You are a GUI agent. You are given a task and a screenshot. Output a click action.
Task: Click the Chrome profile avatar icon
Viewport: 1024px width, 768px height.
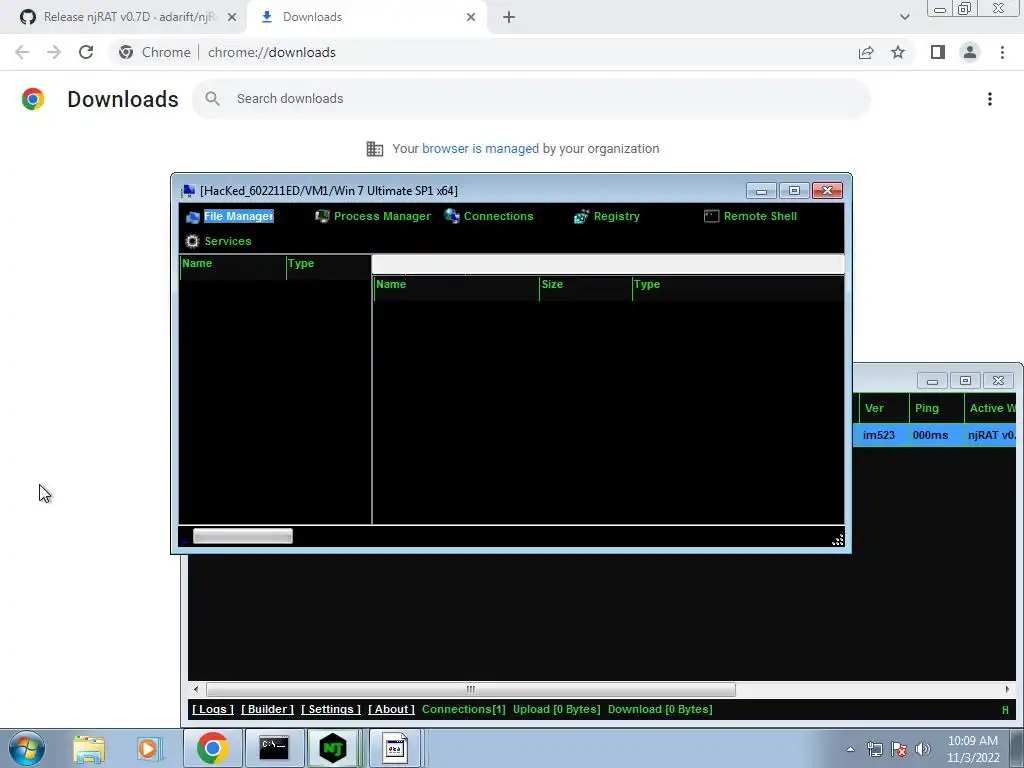pyautogui.click(x=970, y=52)
